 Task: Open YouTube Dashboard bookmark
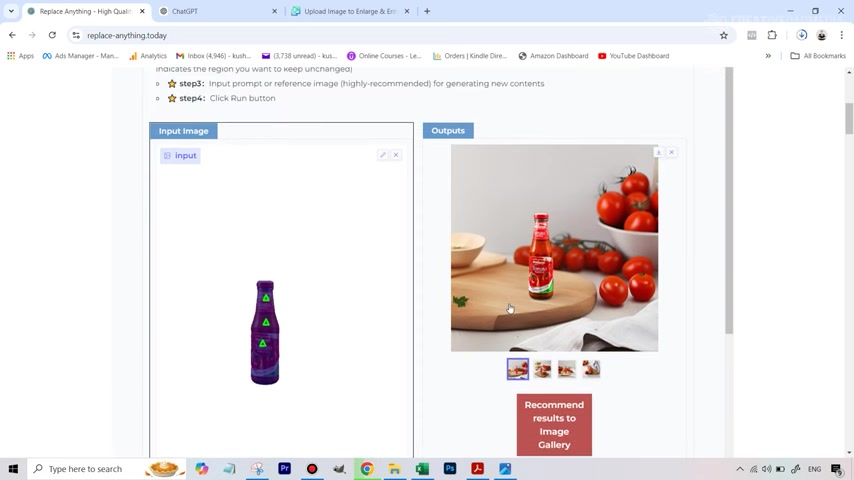click(x=633, y=56)
